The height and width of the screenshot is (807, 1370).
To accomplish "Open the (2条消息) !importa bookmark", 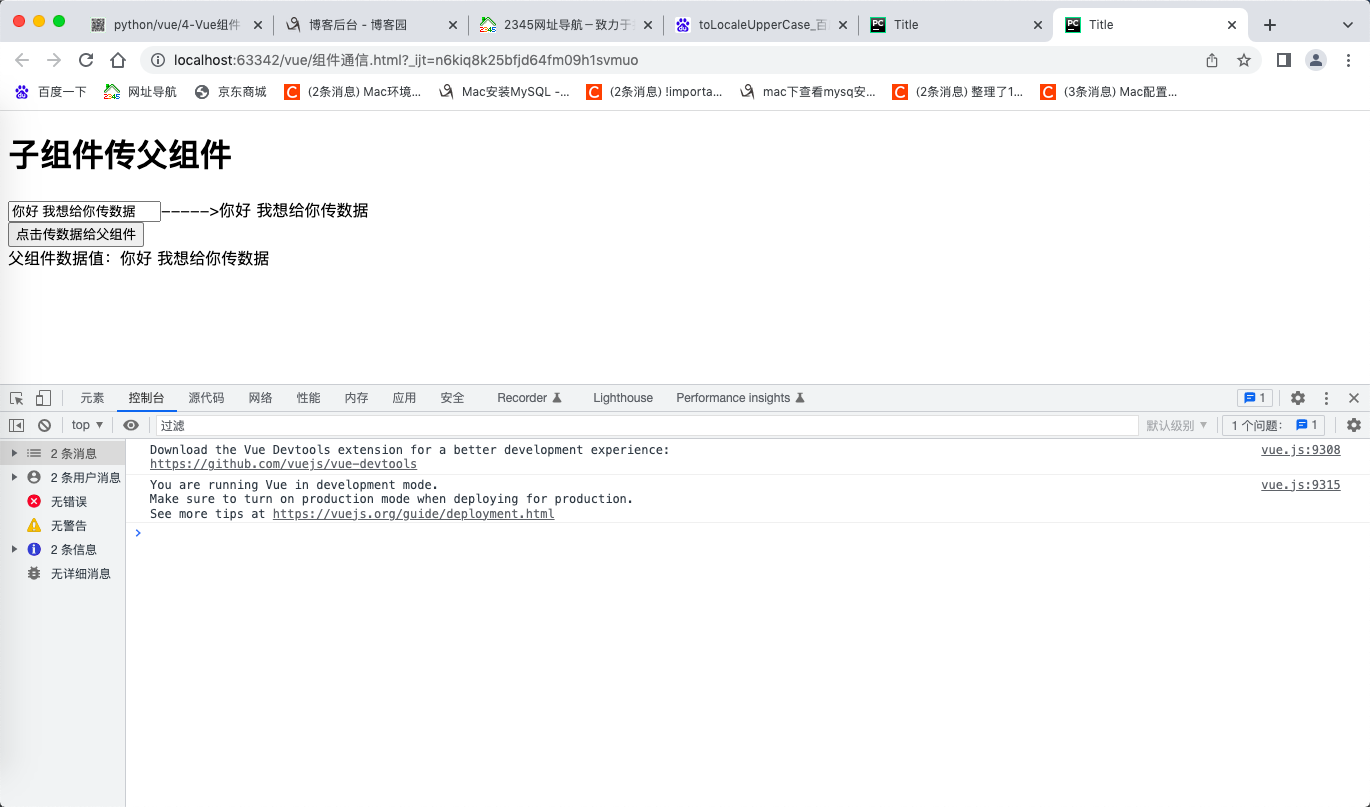I will pos(655,92).
